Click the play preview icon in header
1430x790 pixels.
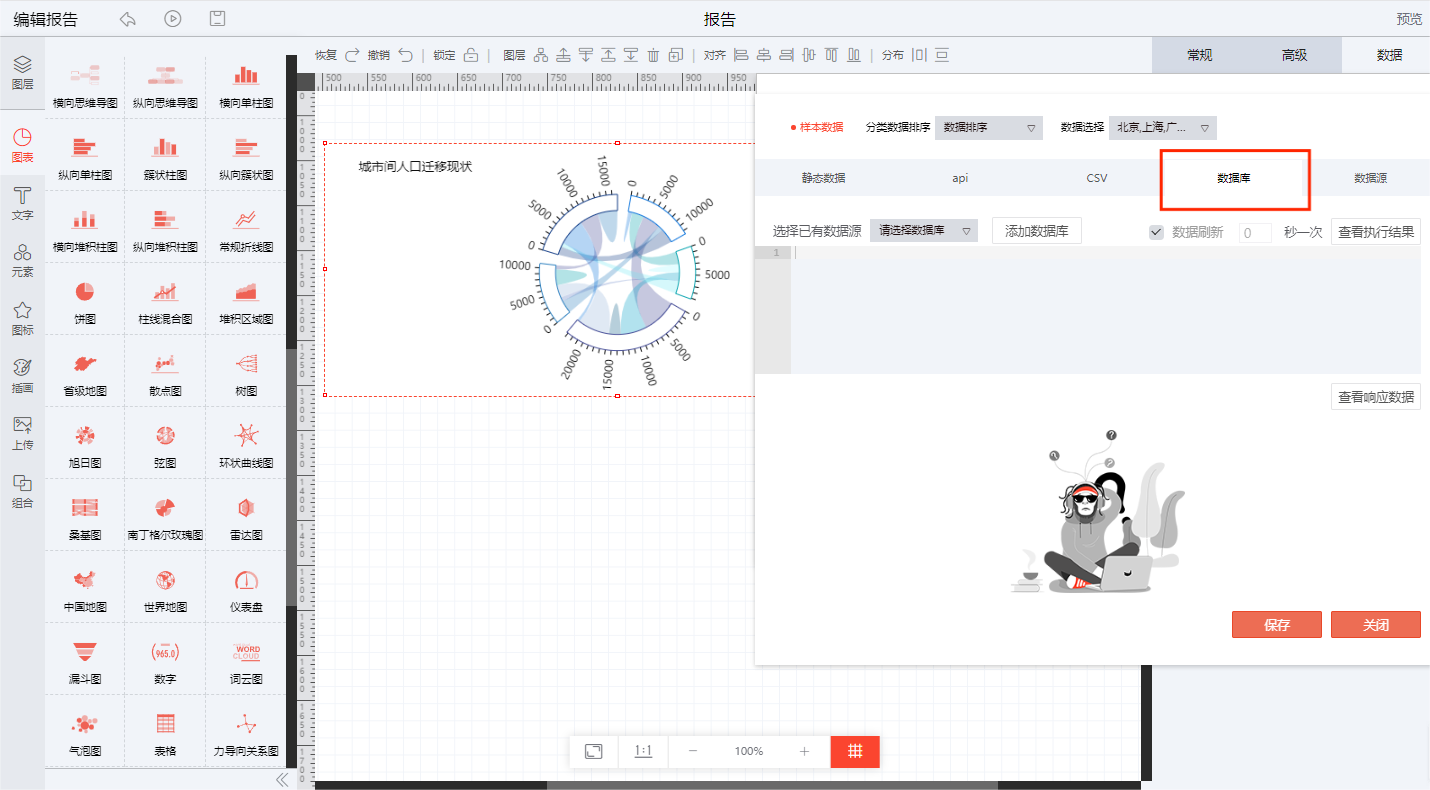click(x=173, y=19)
